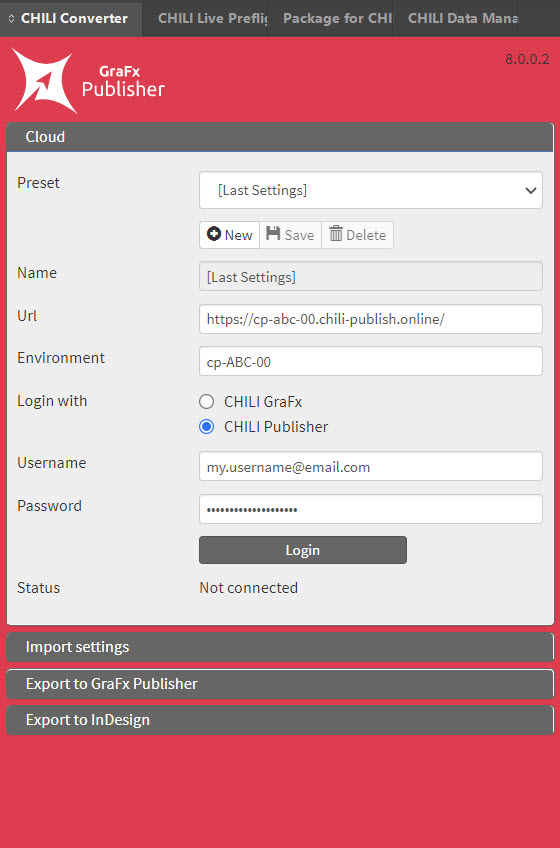Expand the Export to InDesign section
This screenshot has height=848, width=560.
pos(280,720)
